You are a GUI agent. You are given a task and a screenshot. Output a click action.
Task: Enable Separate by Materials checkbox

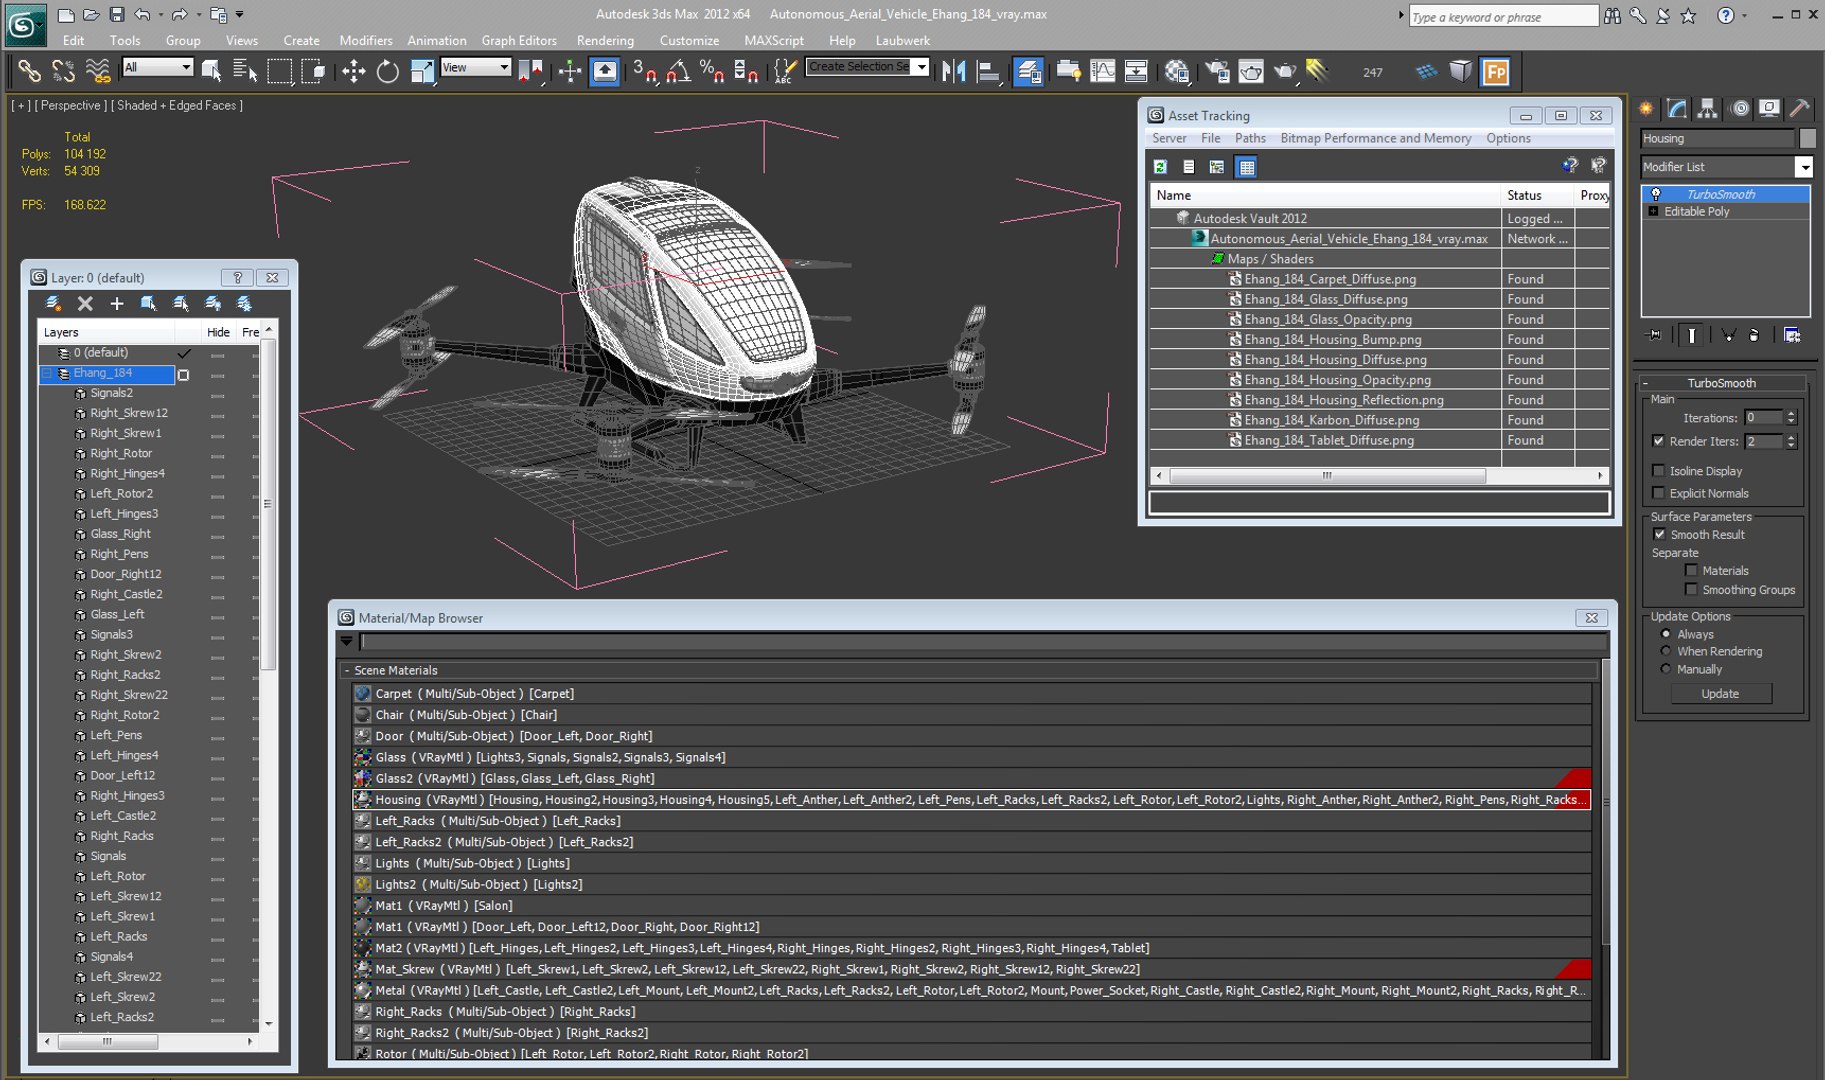pyautogui.click(x=1691, y=571)
